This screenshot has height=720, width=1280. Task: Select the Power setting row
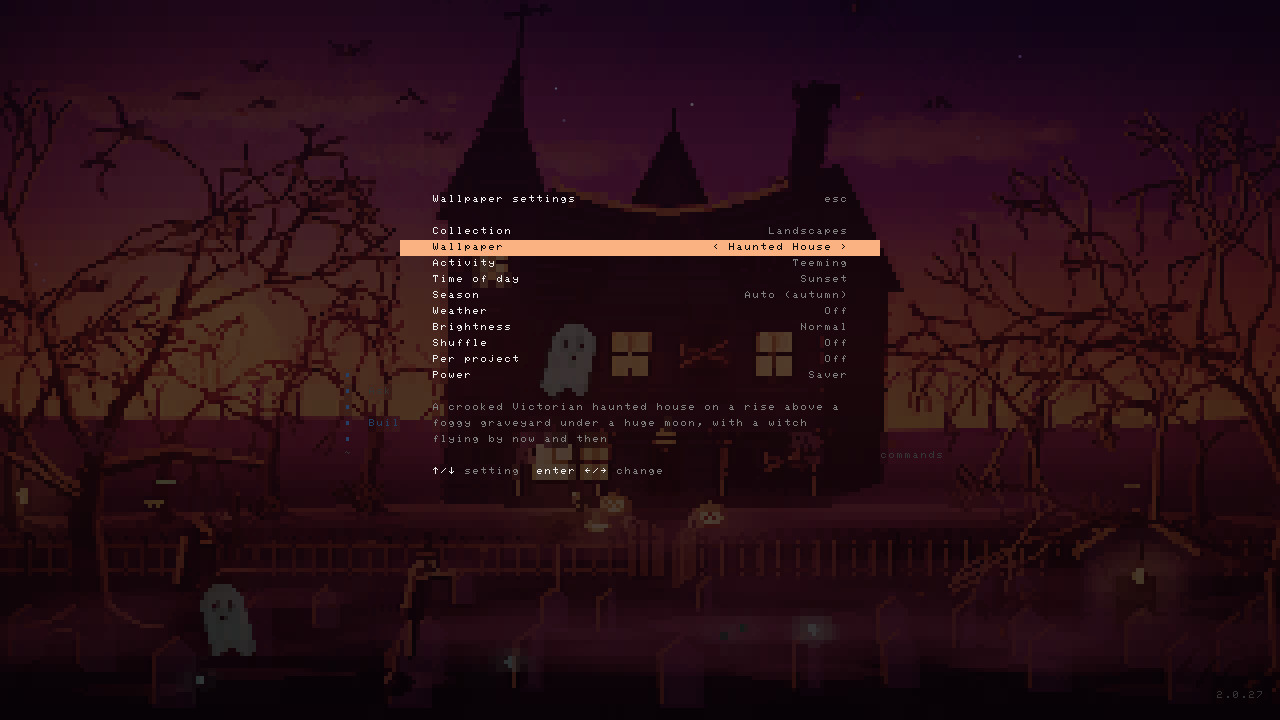tap(640, 375)
